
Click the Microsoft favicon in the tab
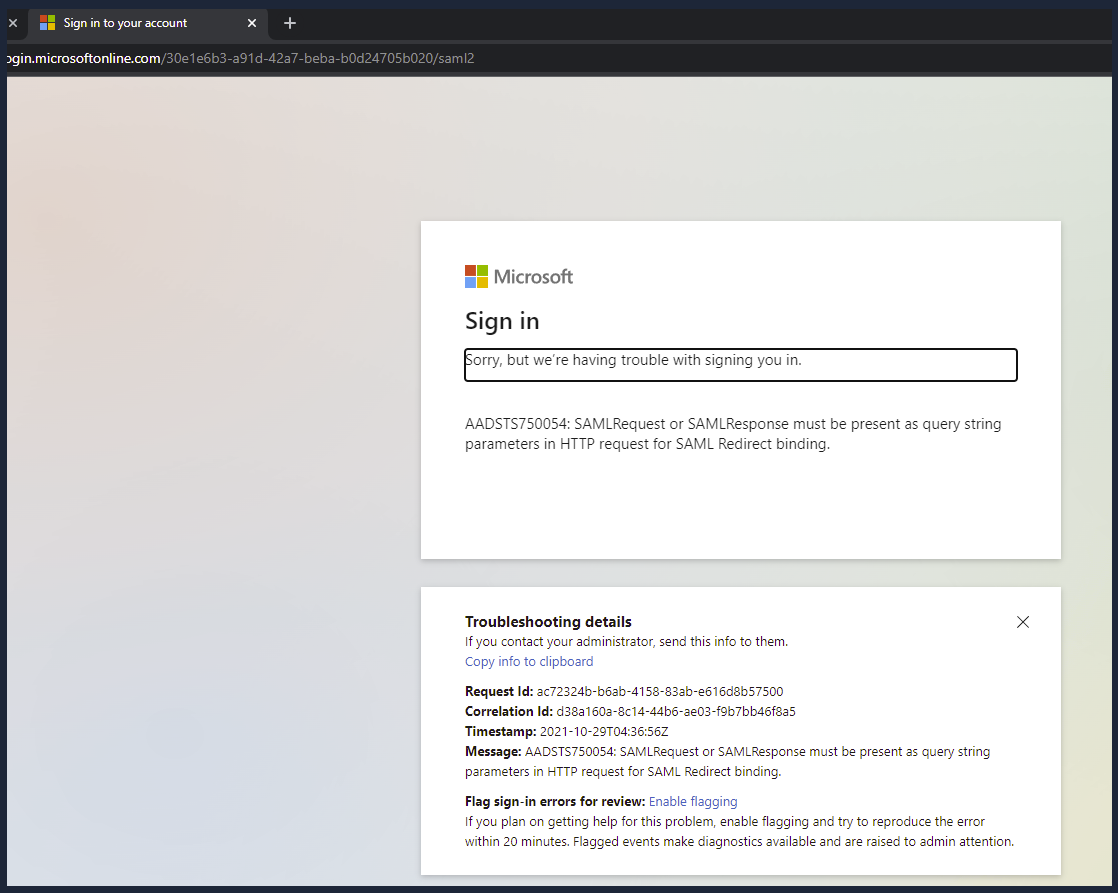pyautogui.click(x=48, y=23)
